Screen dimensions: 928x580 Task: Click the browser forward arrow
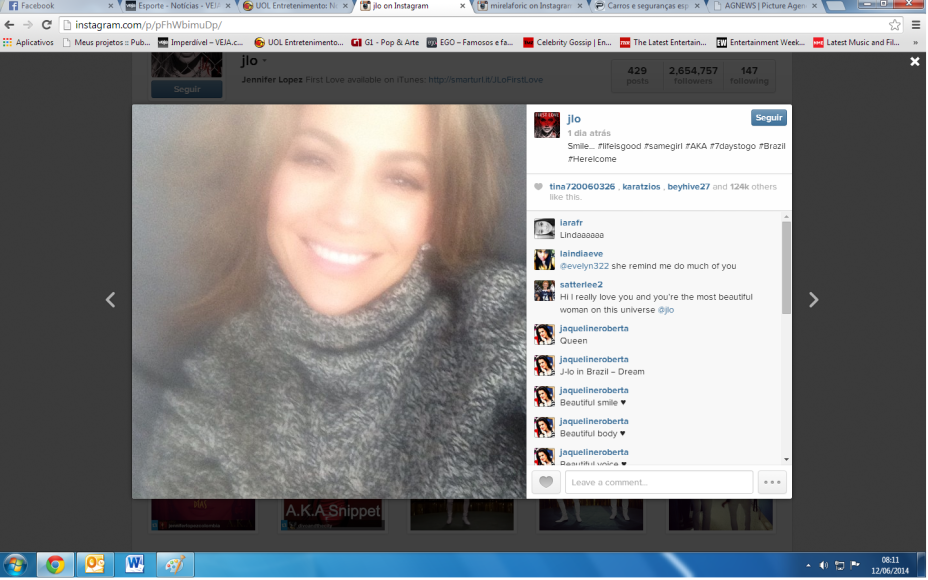pyautogui.click(x=28, y=25)
